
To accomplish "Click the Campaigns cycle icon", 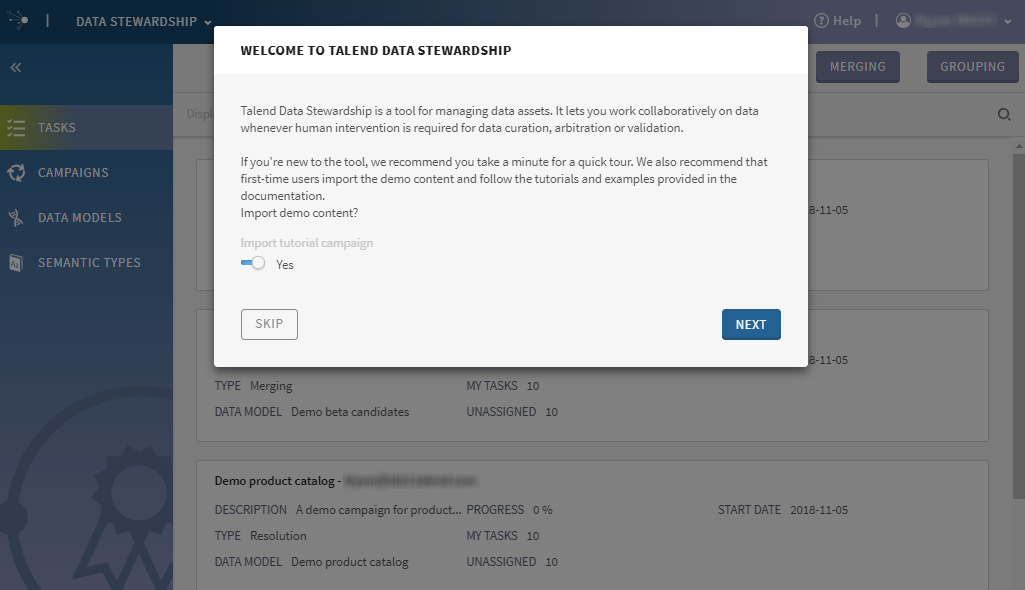I will pyautogui.click(x=16, y=173).
